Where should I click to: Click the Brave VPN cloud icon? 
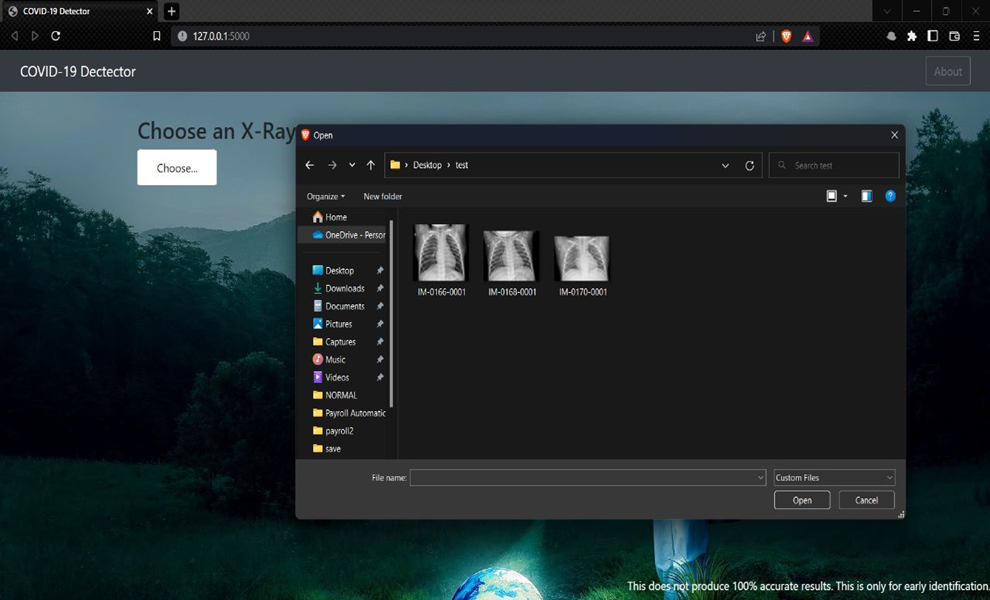click(891, 37)
